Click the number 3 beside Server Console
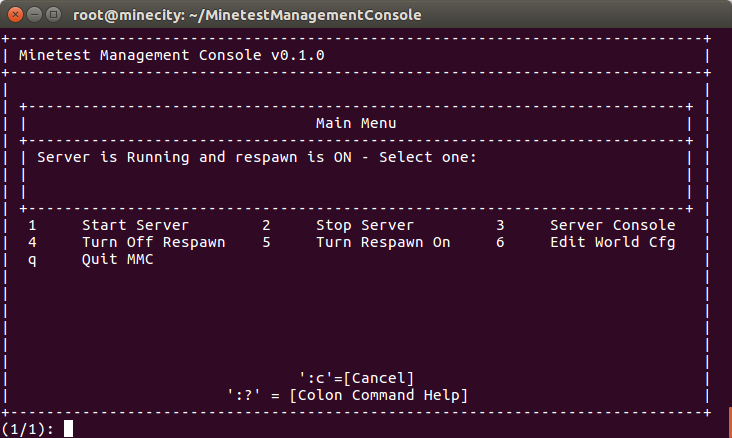The image size is (732, 438). 500,225
